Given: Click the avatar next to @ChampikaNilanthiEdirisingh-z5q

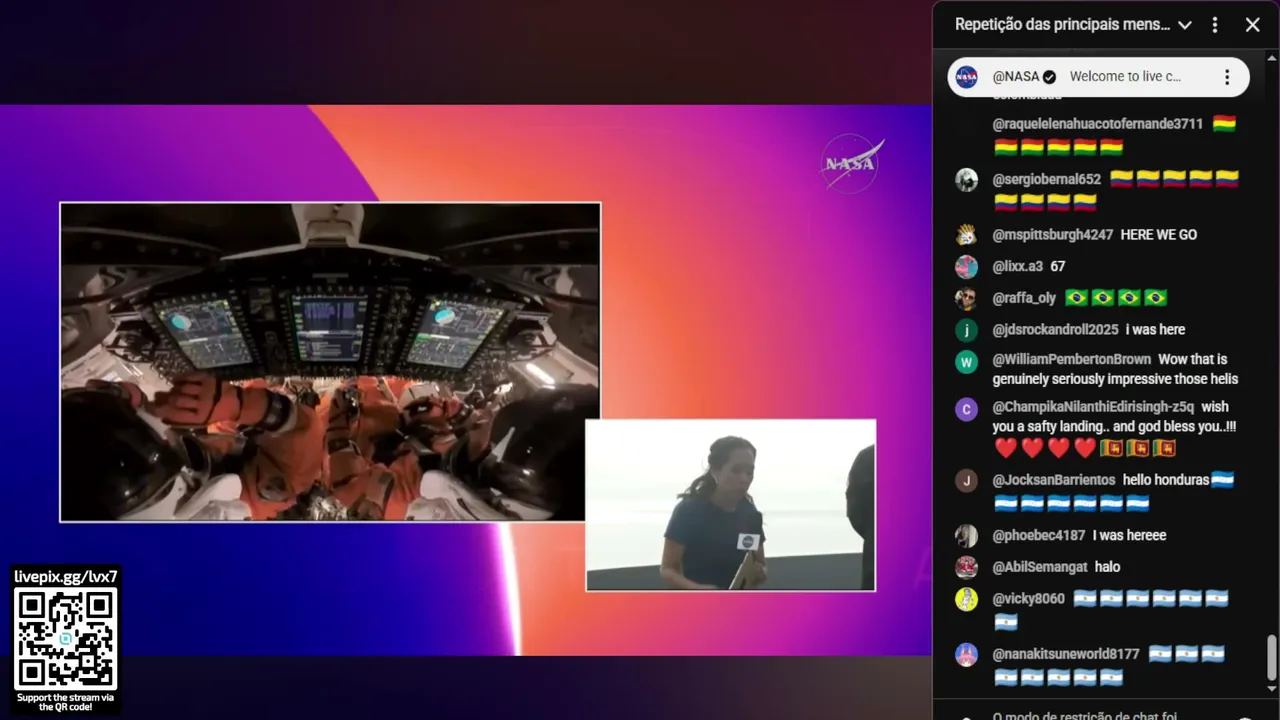Looking at the screenshot, I should tap(966, 409).
